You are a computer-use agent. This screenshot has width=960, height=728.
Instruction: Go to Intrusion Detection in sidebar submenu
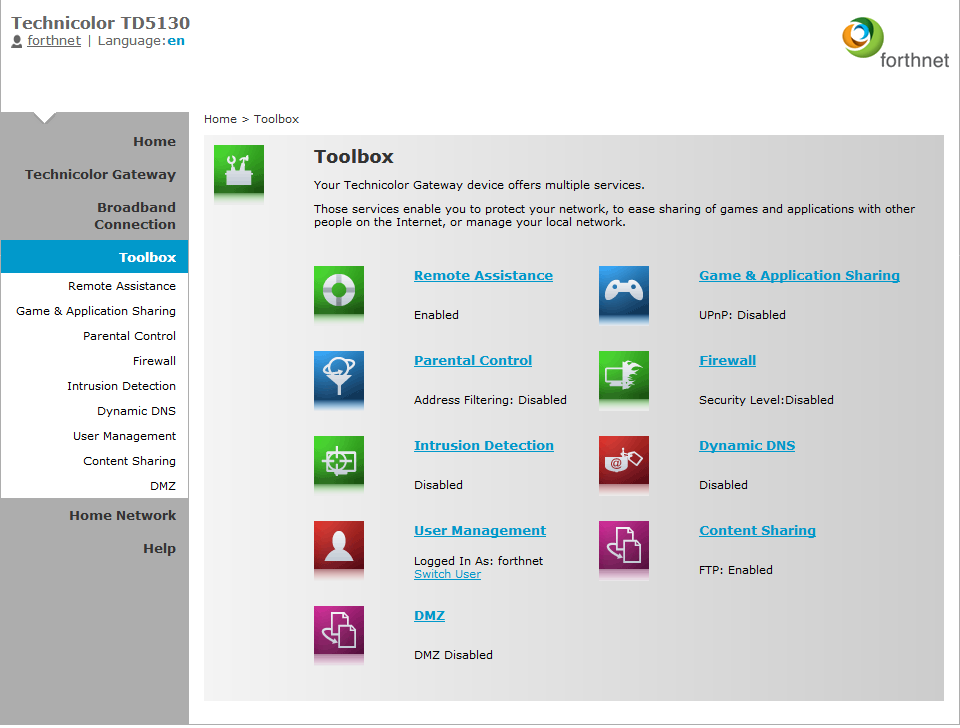coord(121,386)
